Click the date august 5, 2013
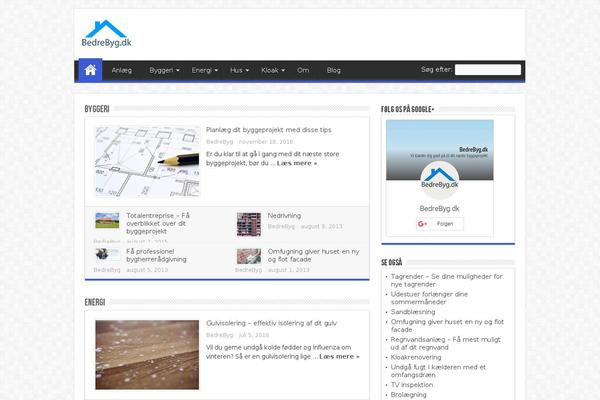The height and width of the screenshot is (400, 600). (x=147, y=270)
